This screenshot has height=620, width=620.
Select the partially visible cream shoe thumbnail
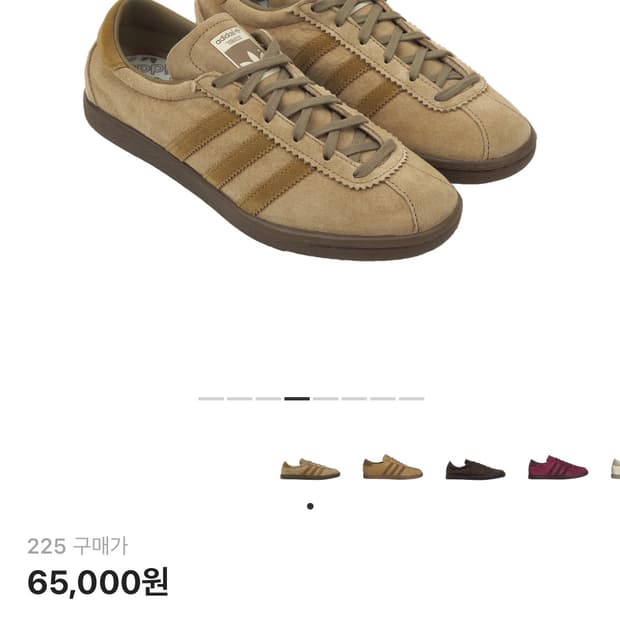(x=615, y=469)
